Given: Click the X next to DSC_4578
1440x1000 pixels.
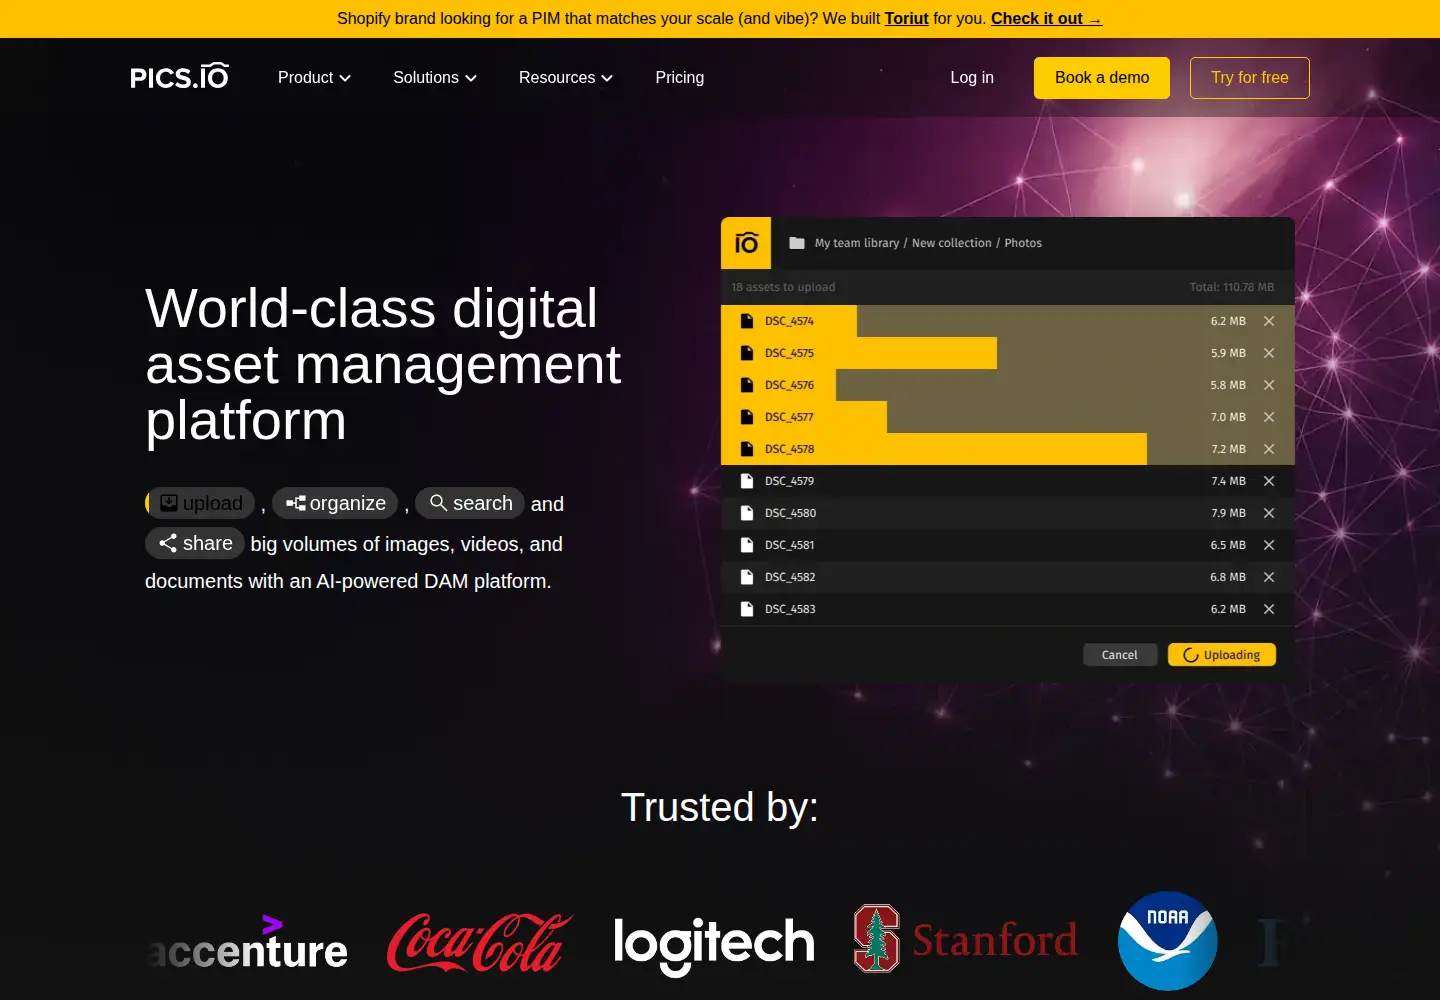Looking at the screenshot, I should click(x=1269, y=449).
